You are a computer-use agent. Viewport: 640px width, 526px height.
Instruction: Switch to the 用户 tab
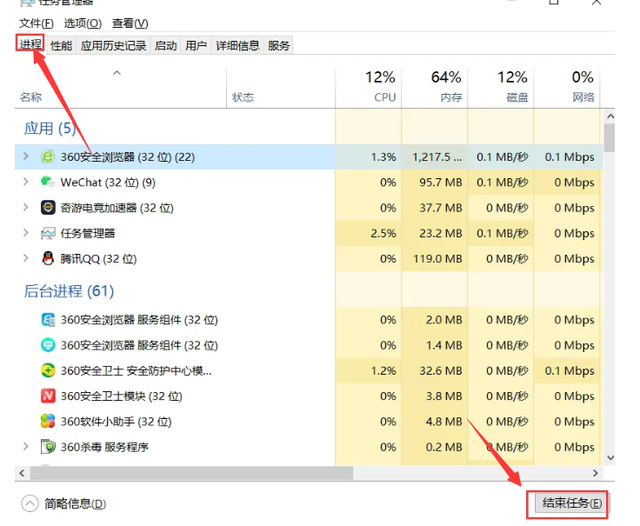(x=196, y=45)
